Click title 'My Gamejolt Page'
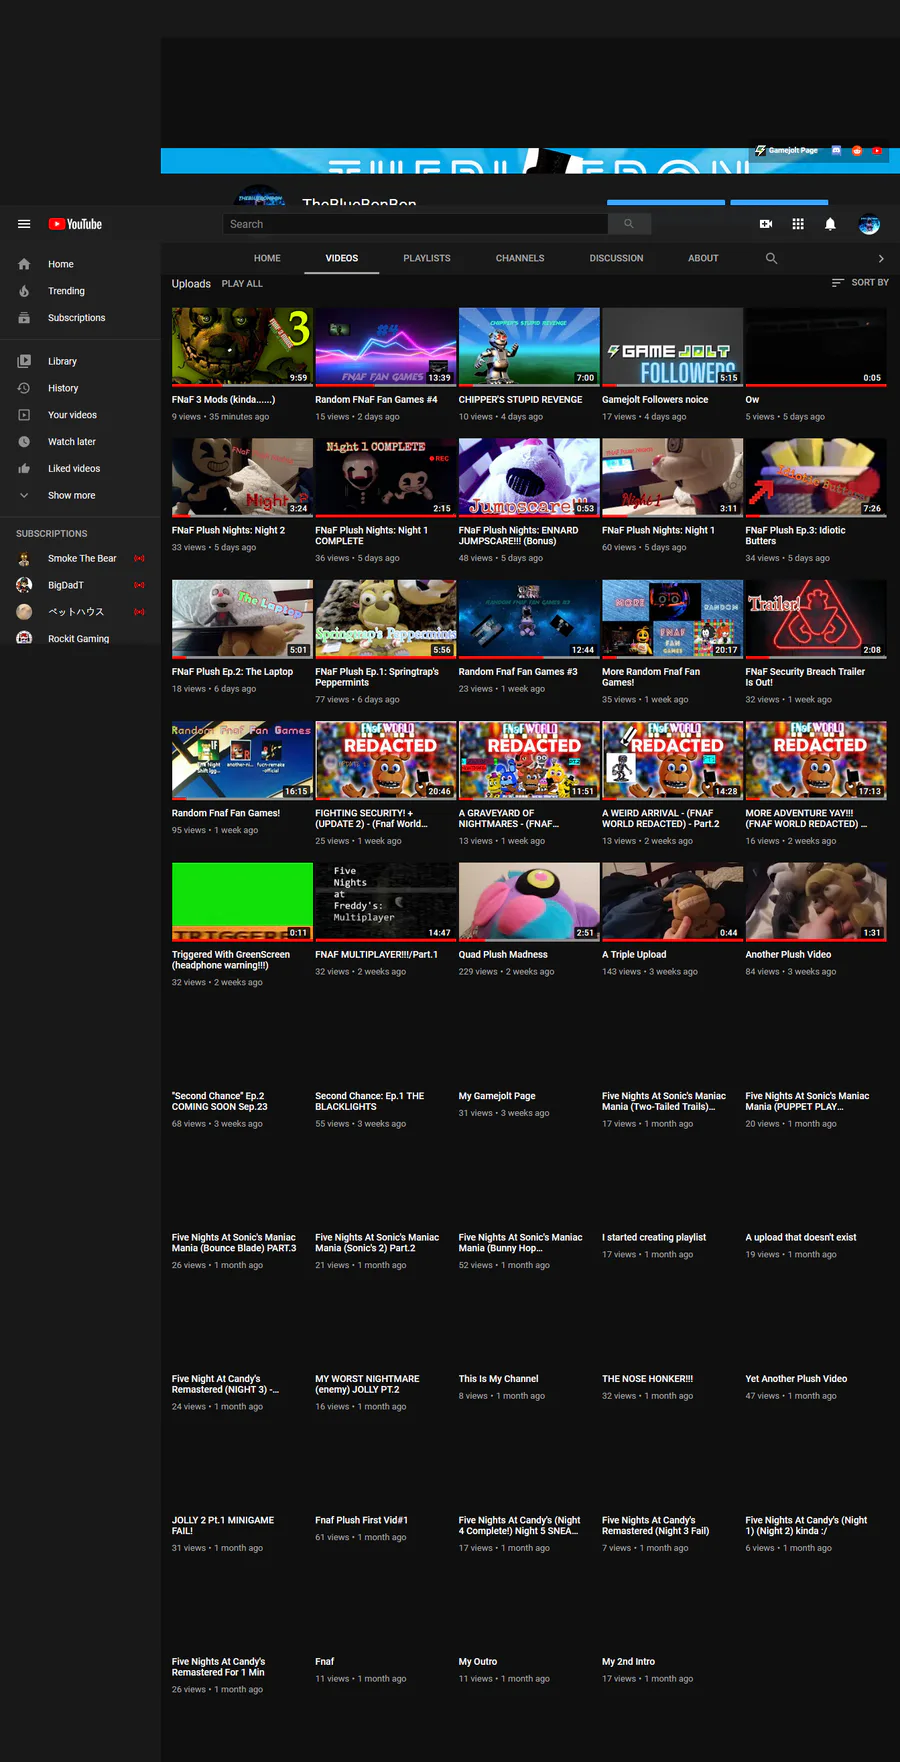This screenshot has width=900, height=1762. click(x=497, y=1096)
